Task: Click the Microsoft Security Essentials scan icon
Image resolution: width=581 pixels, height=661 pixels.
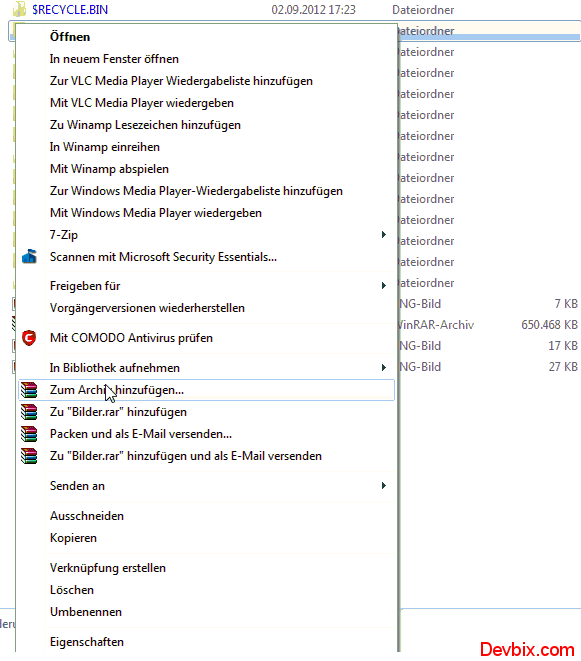Action: pos(29,256)
